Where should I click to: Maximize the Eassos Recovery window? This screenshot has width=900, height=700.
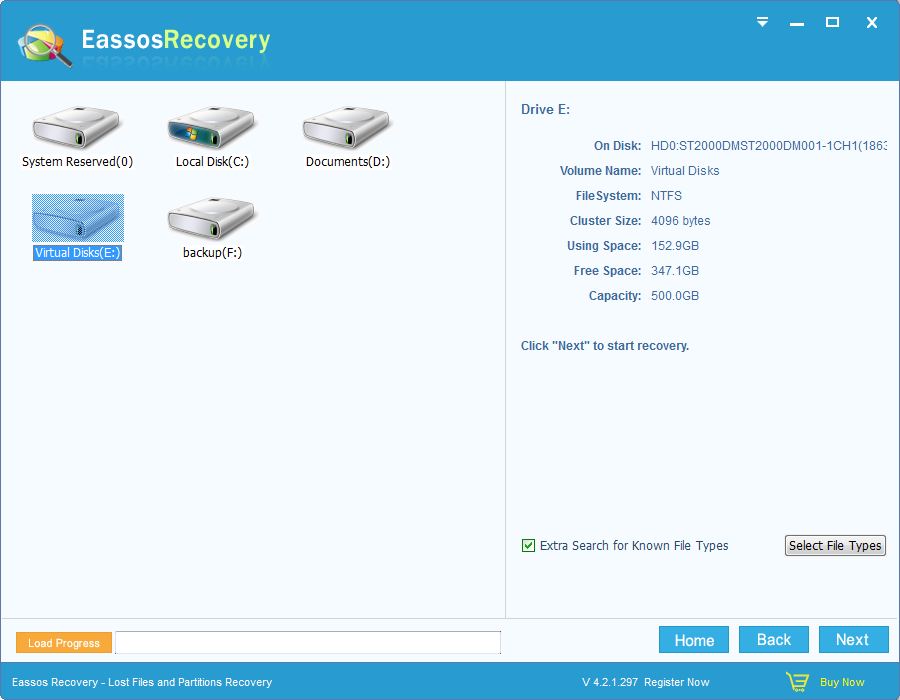pyautogui.click(x=832, y=22)
